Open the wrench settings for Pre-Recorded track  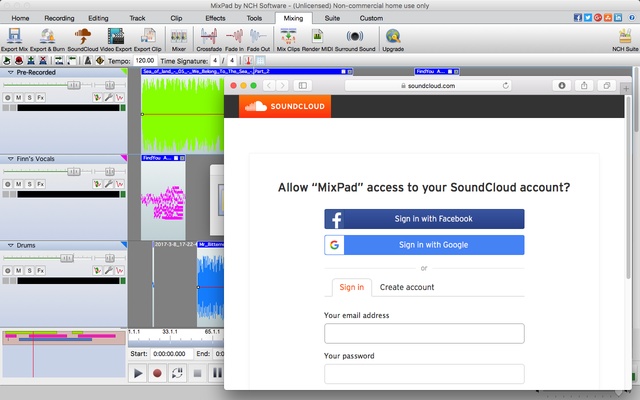pyautogui.click(x=108, y=98)
